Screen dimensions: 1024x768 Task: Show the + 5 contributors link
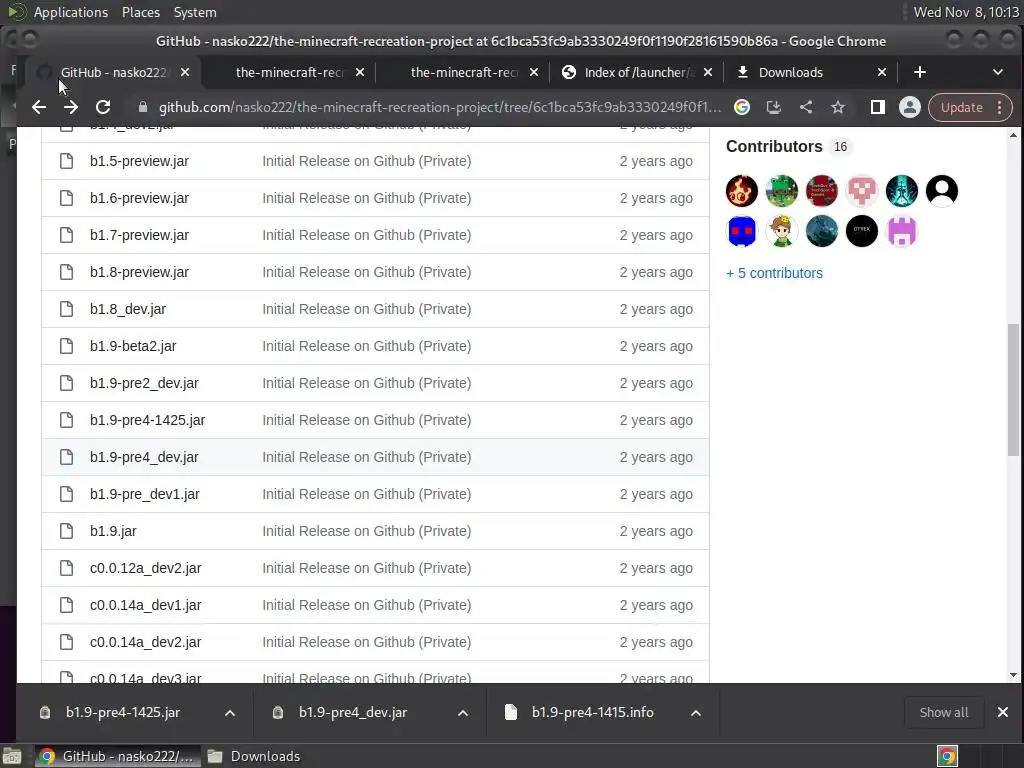point(775,273)
